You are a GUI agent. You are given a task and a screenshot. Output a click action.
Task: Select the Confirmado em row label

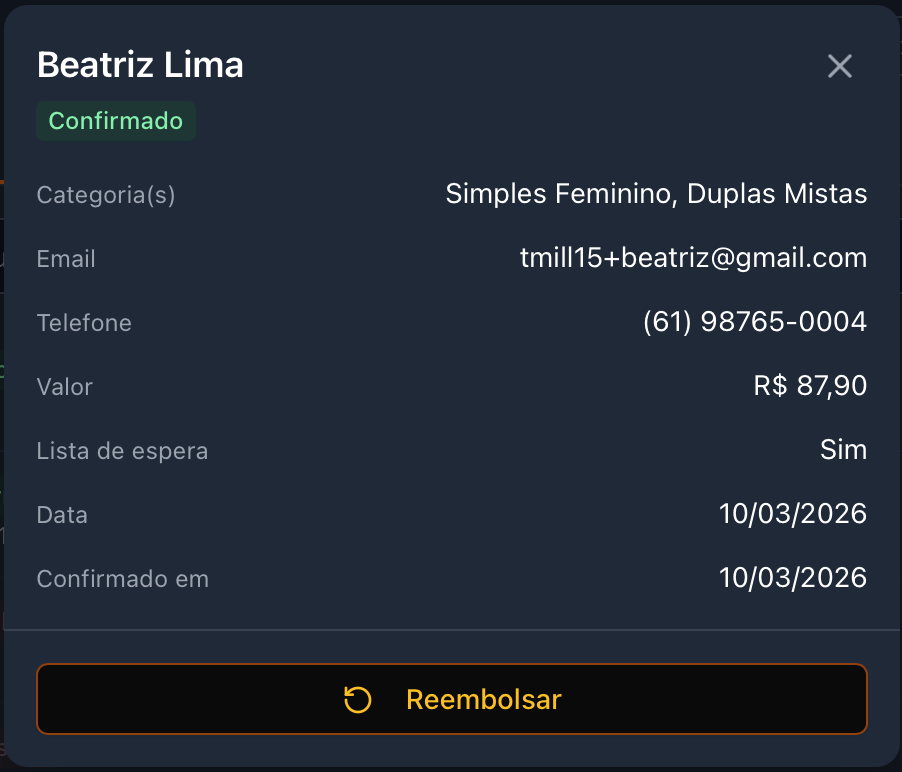pyautogui.click(x=122, y=578)
